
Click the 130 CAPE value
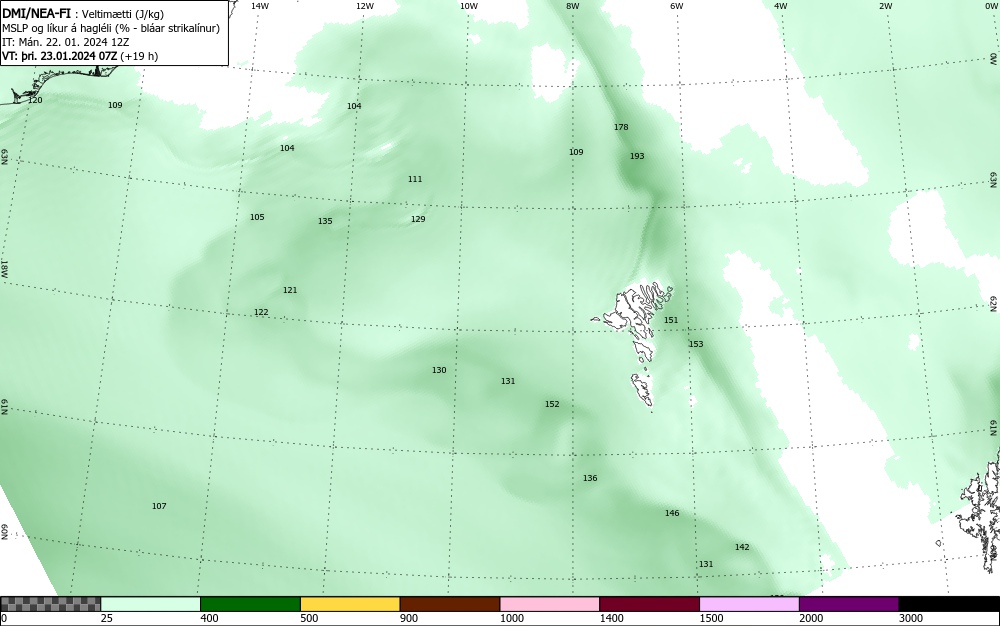tap(439, 370)
